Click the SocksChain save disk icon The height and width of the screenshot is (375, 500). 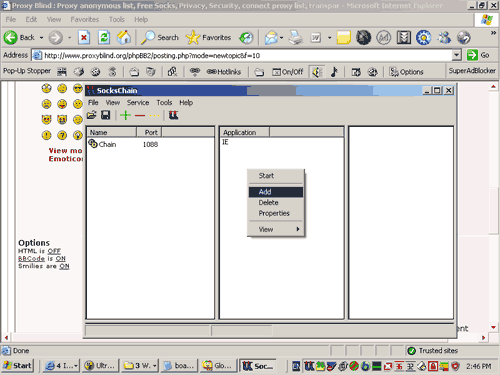coord(106,115)
